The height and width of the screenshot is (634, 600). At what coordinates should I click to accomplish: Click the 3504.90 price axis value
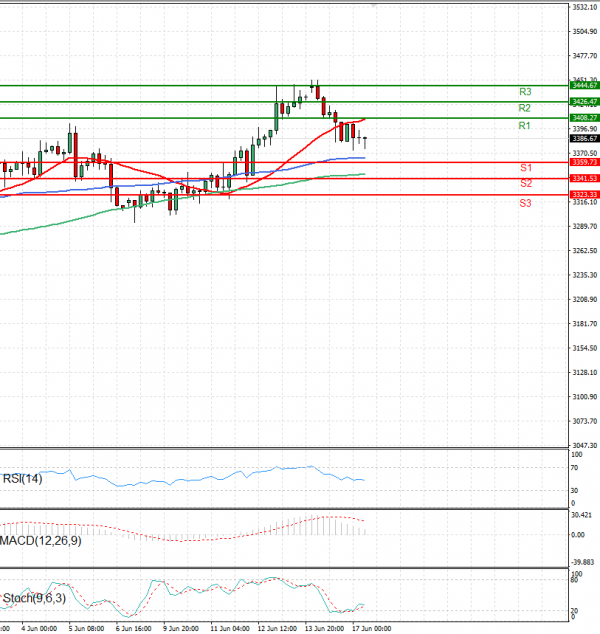click(x=585, y=32)
